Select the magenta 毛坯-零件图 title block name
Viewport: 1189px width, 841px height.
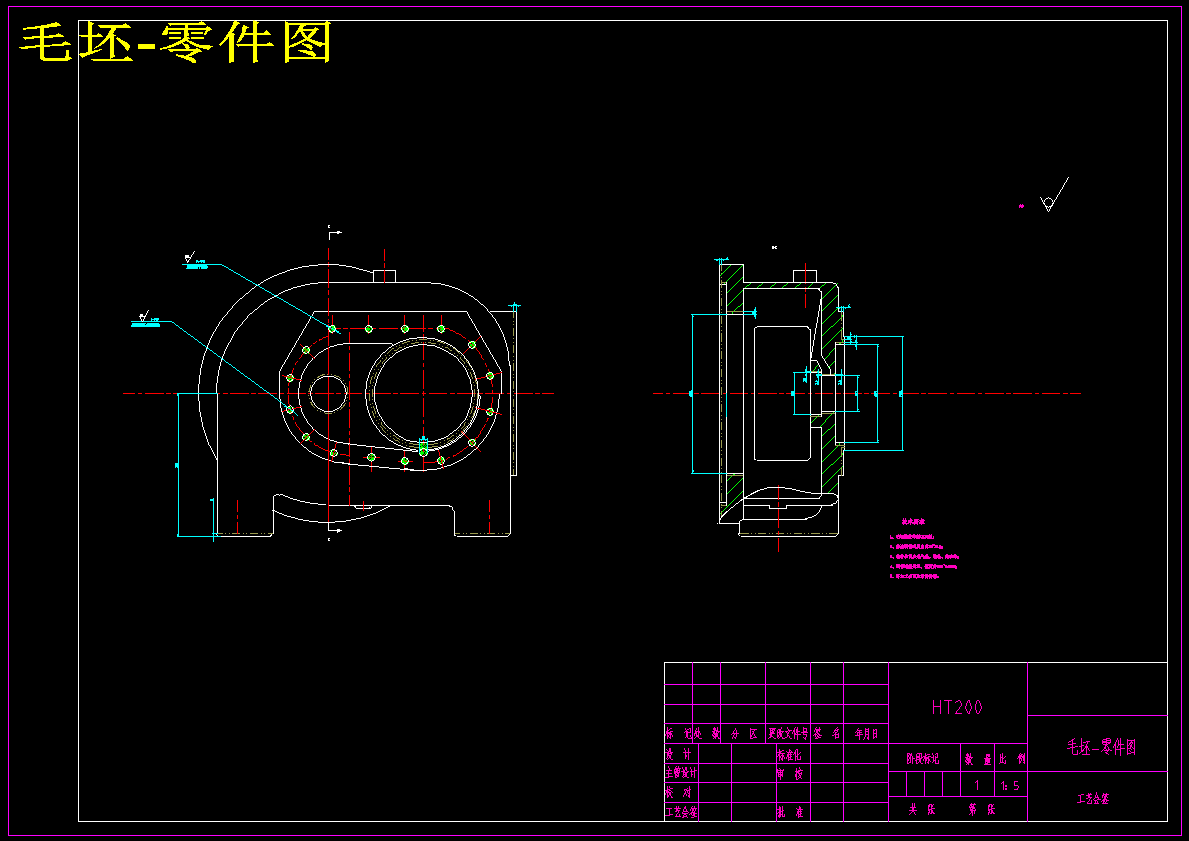1102,746
